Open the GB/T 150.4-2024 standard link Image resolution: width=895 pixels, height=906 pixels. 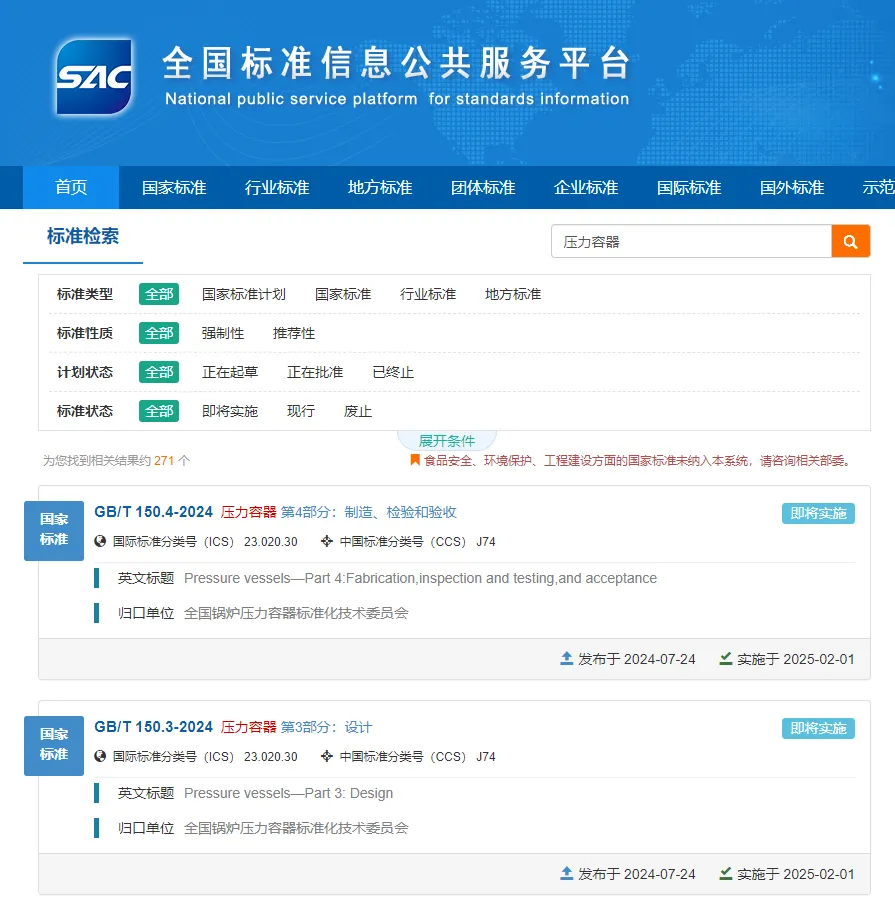[154, 512]
